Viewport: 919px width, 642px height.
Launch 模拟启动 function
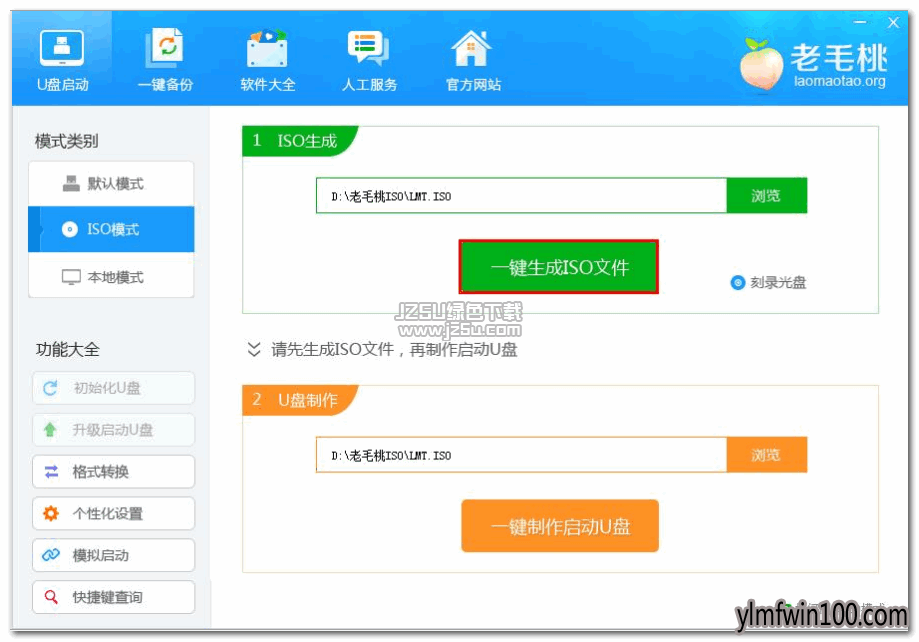pos(114,555)
